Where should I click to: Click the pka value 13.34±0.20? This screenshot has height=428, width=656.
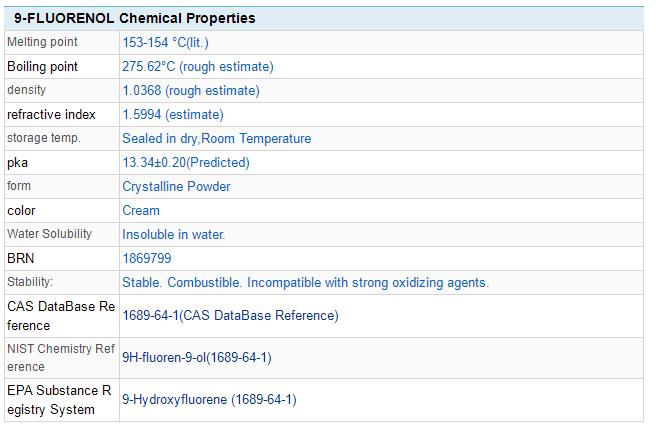pyautogui.click(x=186, y=162)
